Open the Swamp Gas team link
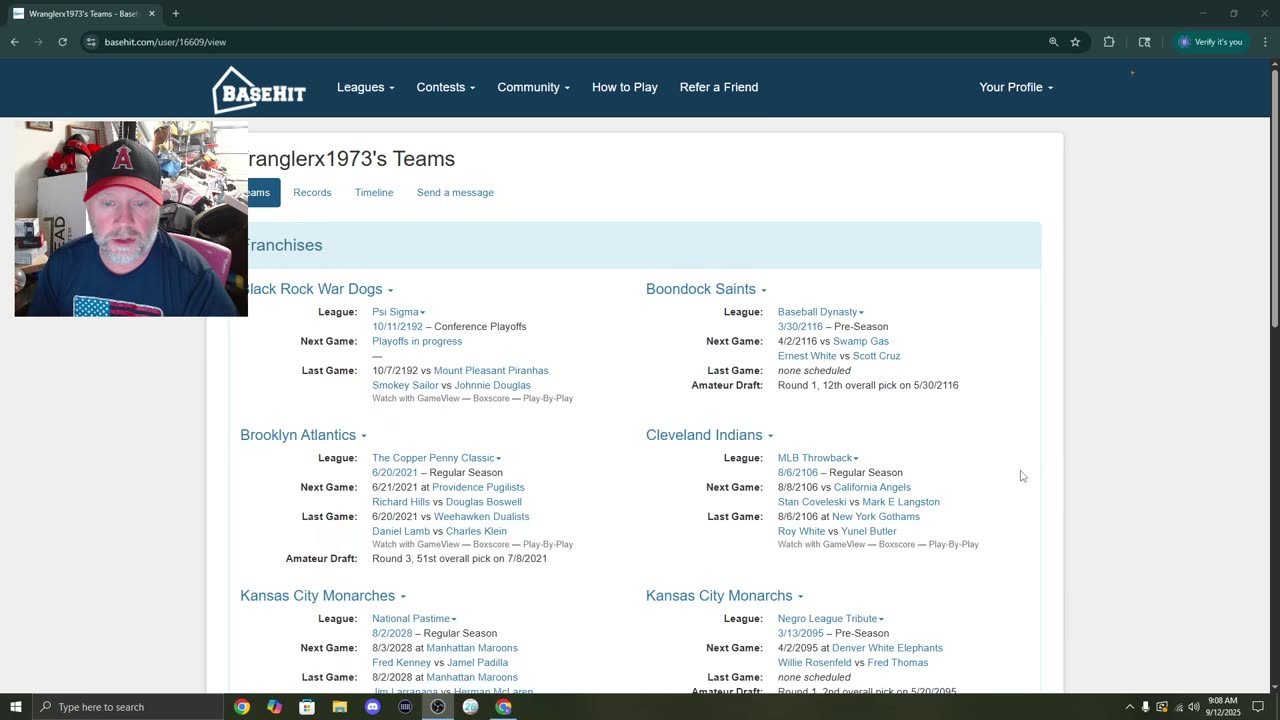The image size is (1280, 720). tap(861, 341)
